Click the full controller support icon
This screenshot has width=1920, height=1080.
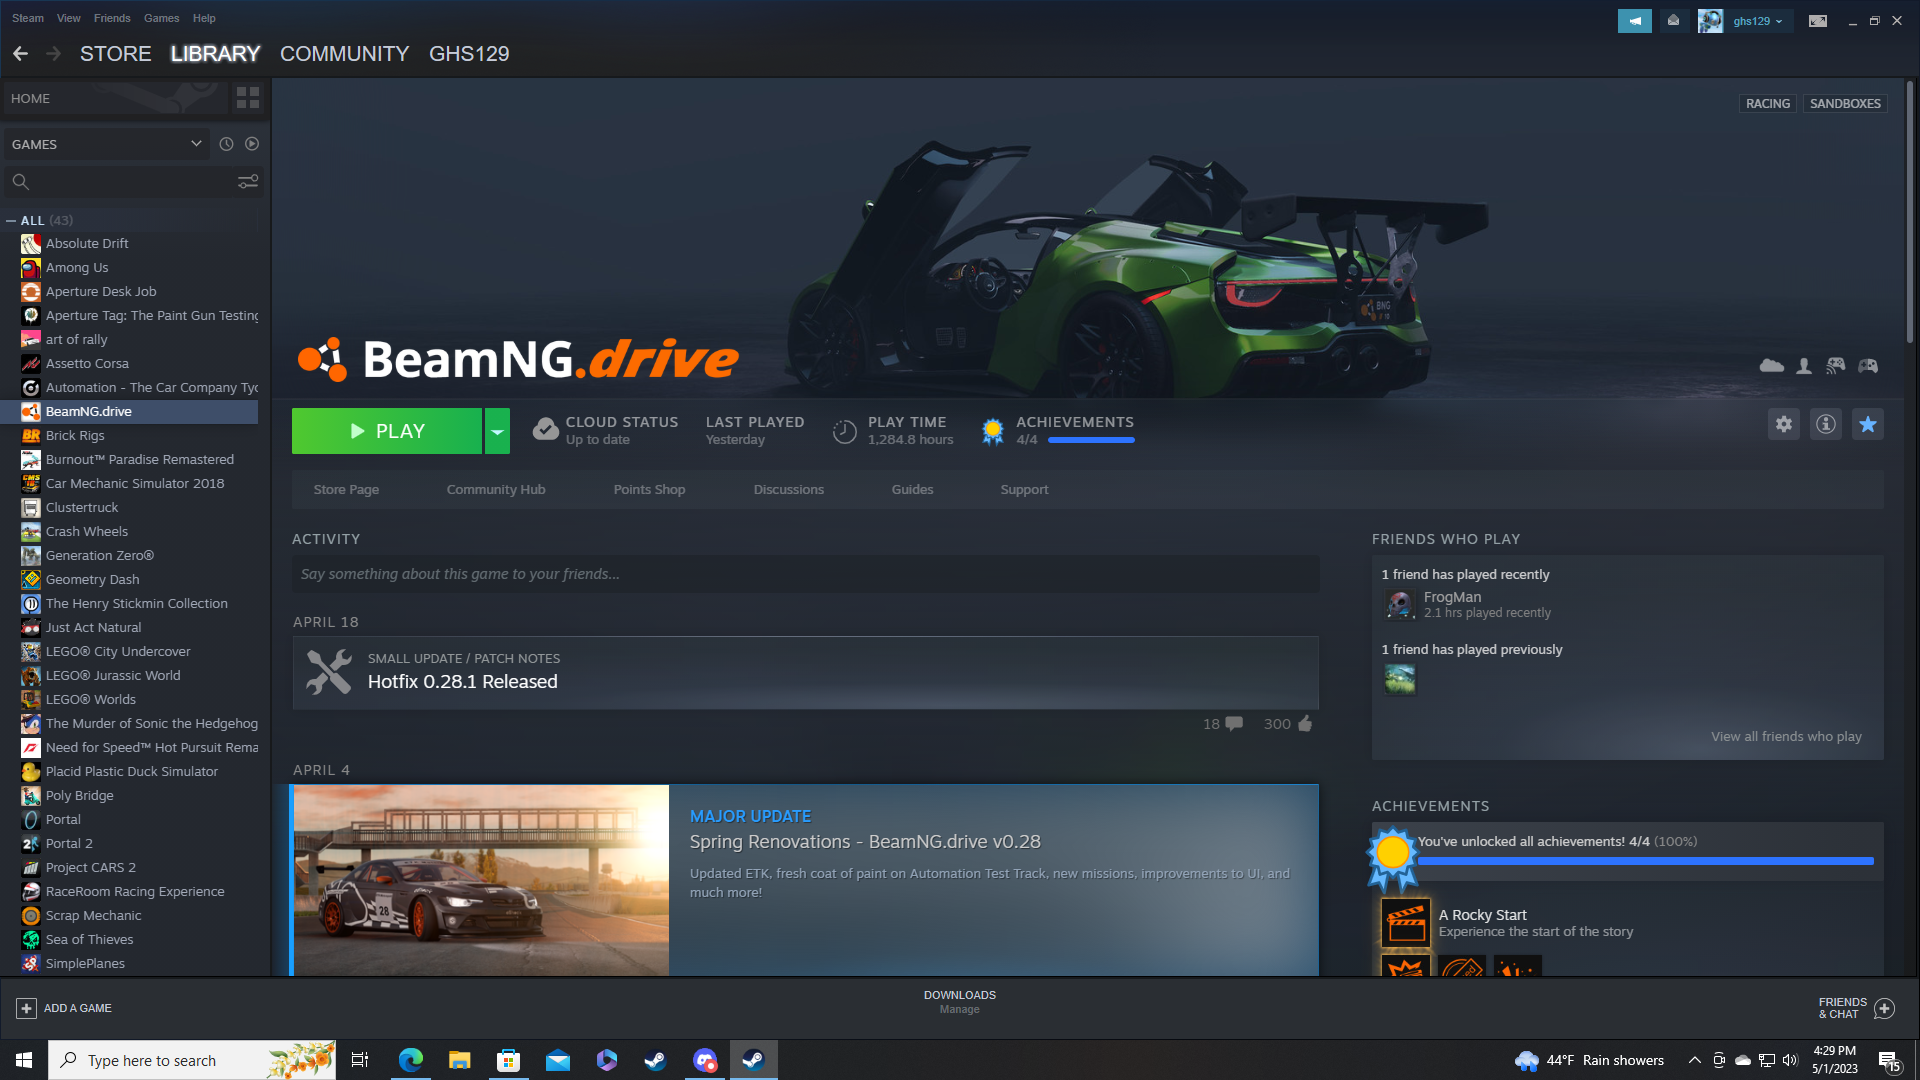pyautogui.click(x=1868, y=366)
